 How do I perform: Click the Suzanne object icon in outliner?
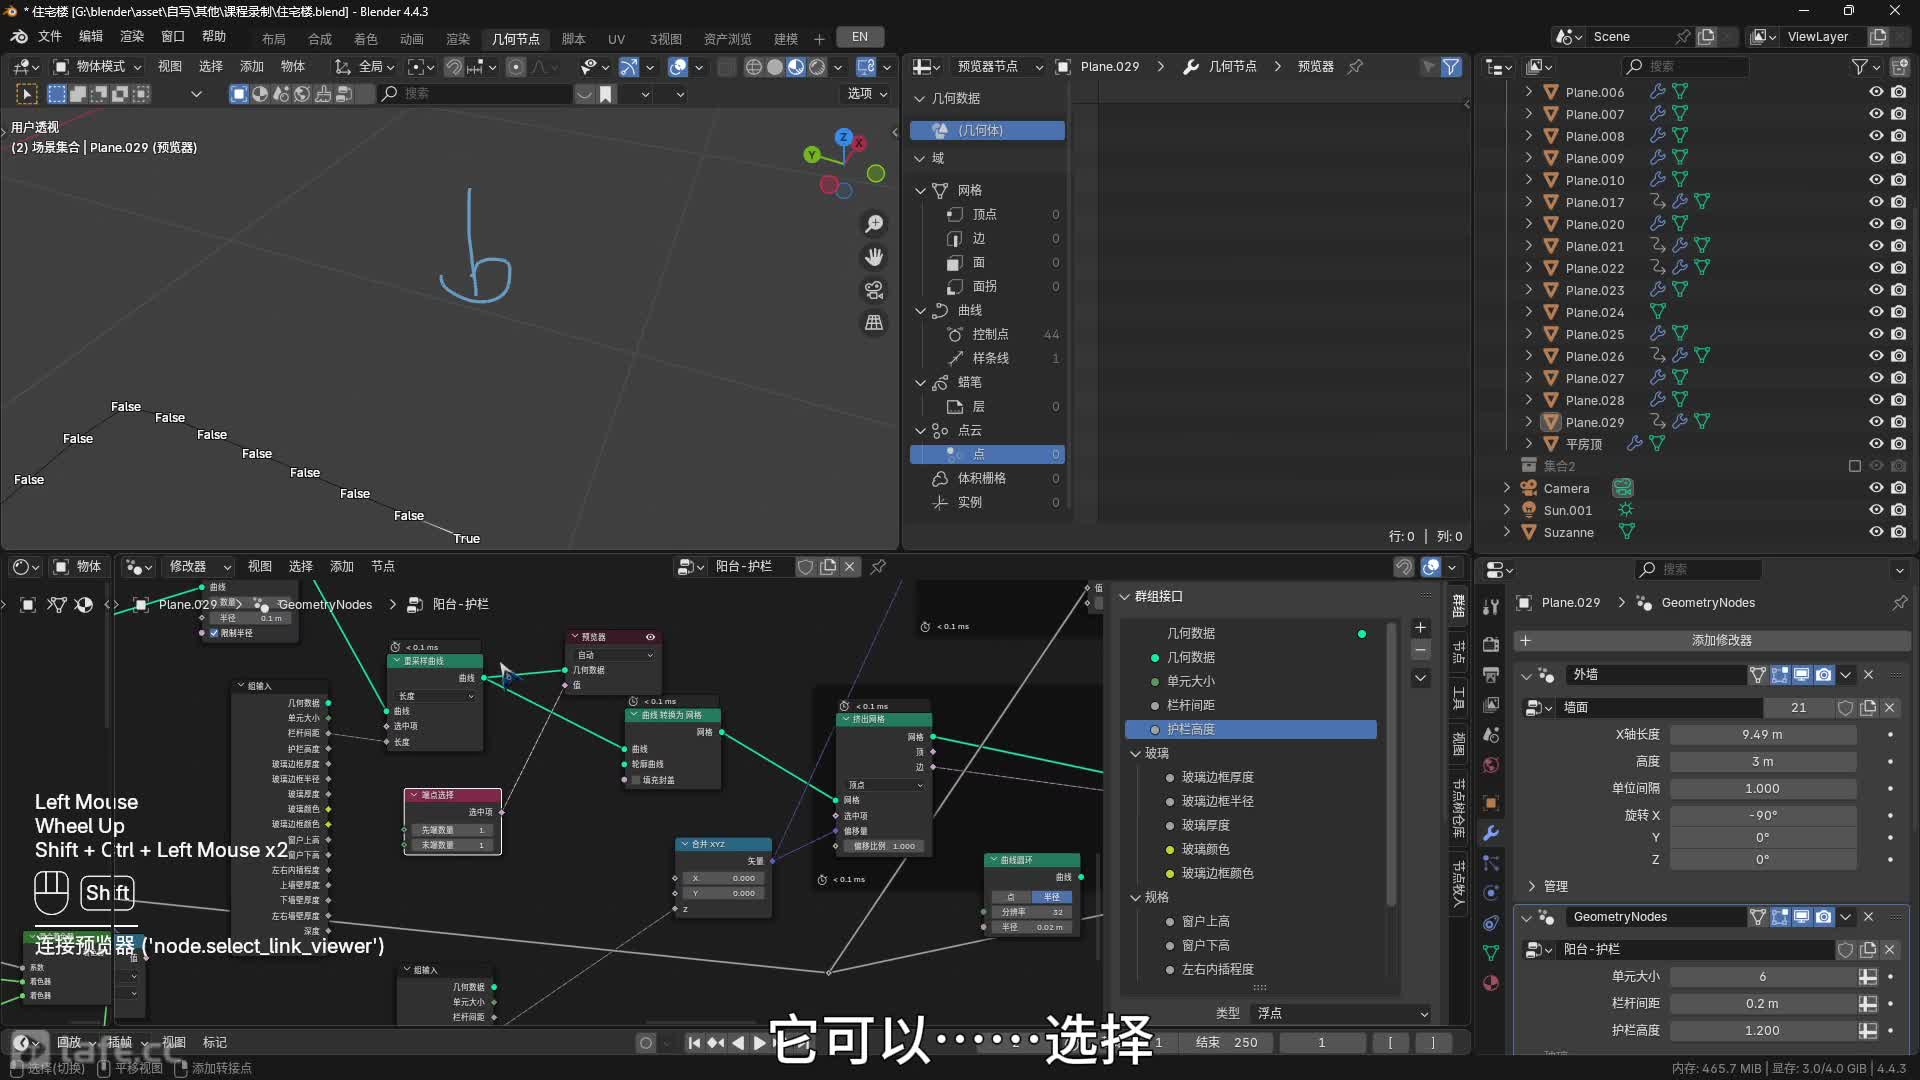pos(1529,533)
